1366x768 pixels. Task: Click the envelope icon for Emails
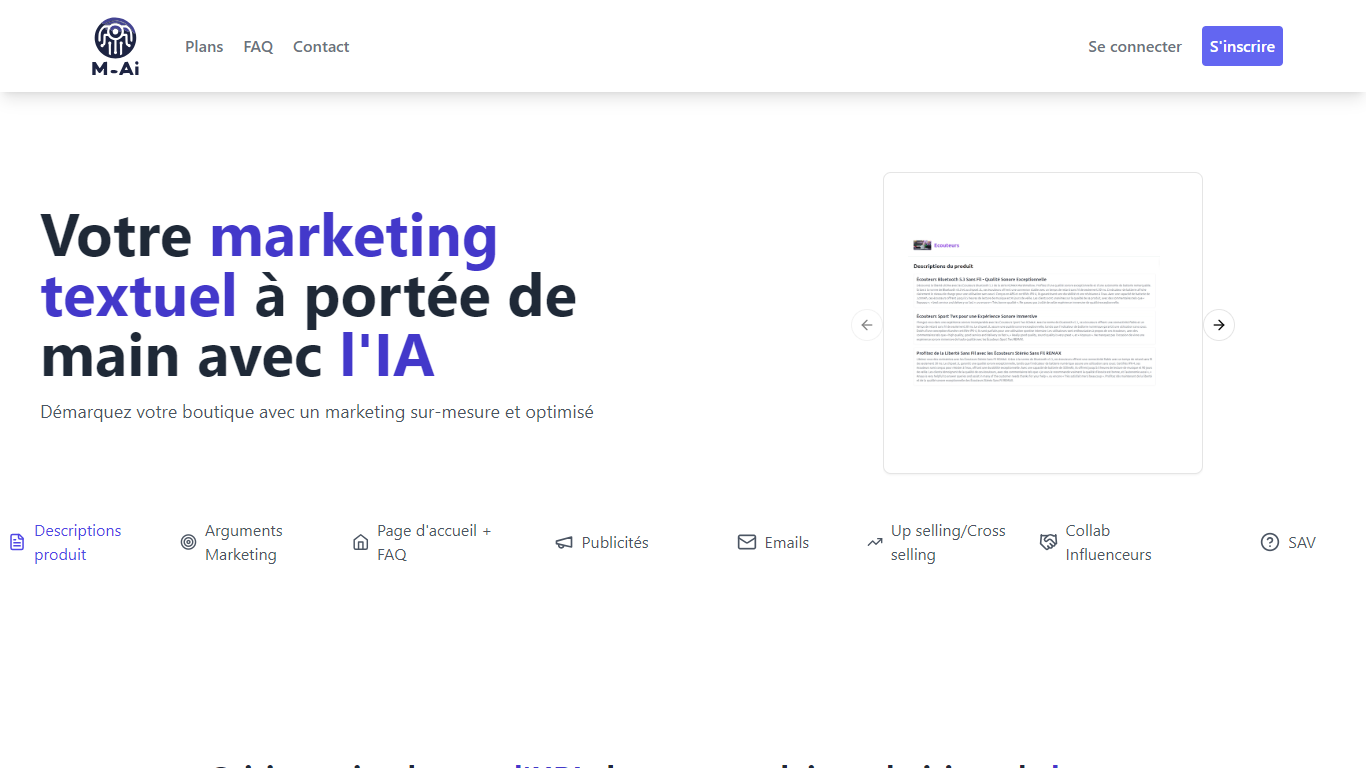pyautogui.click(x=747, y=542)
